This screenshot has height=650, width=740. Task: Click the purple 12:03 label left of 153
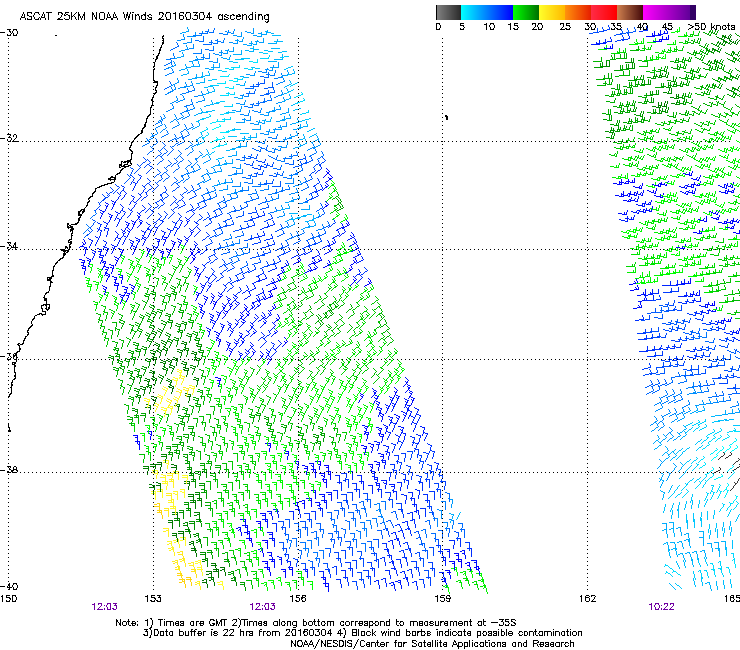[x=104, y=607]
